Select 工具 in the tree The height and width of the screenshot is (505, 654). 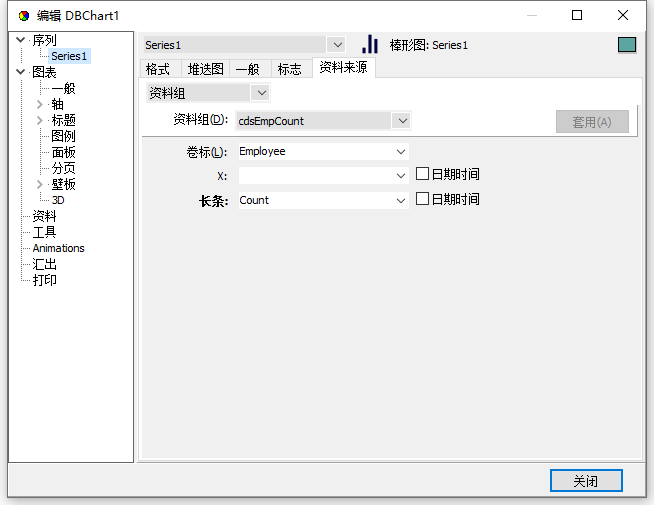point(44,232)
